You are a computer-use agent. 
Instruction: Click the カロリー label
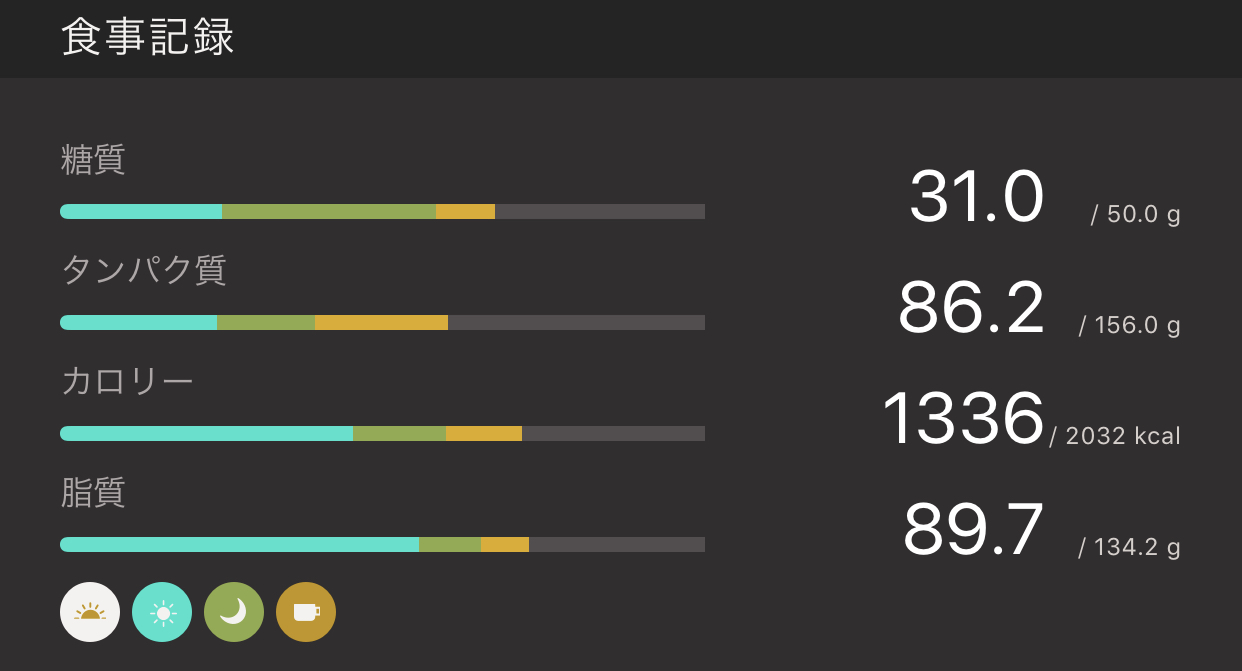[127, 382]
